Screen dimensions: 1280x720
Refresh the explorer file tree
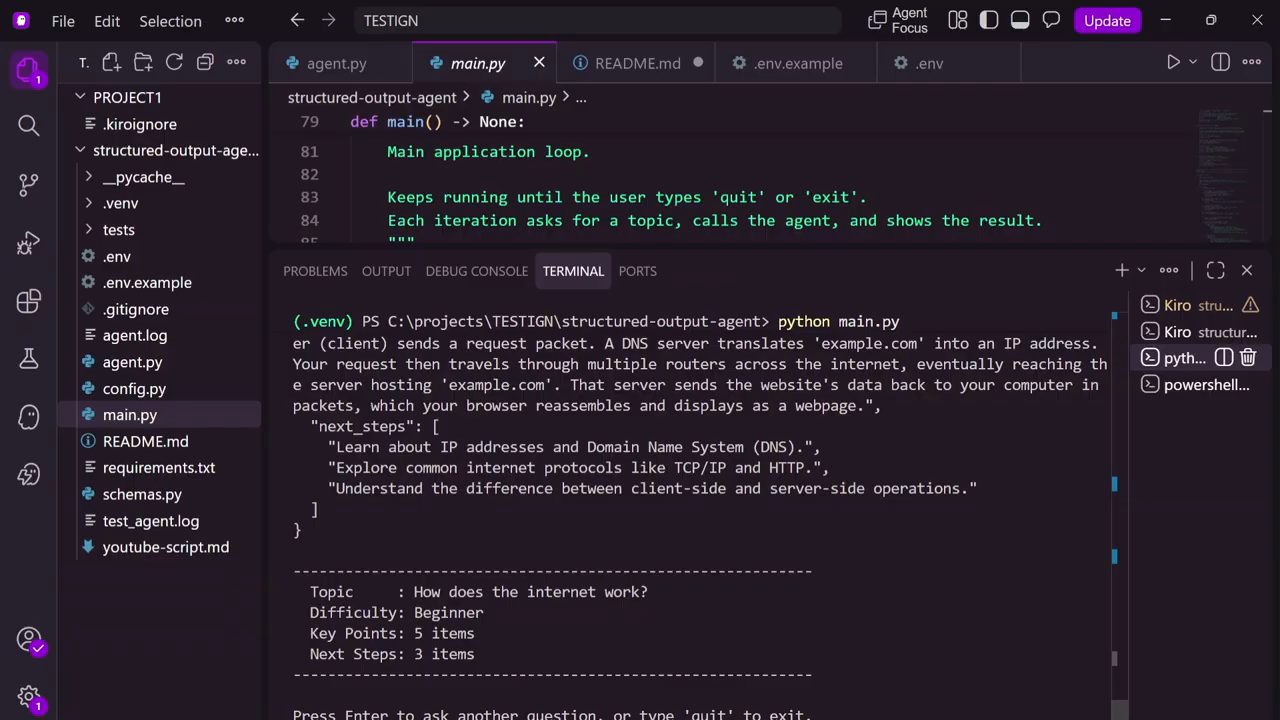point(174,62)
